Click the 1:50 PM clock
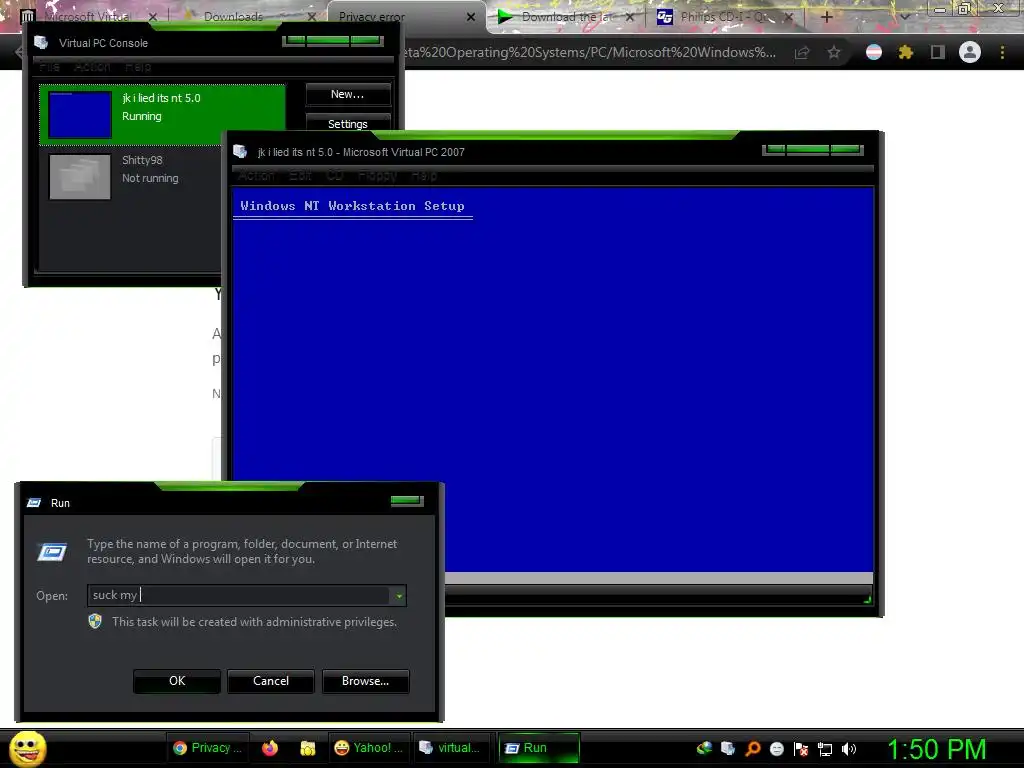The image size is (1024, 768). (936, 749)
